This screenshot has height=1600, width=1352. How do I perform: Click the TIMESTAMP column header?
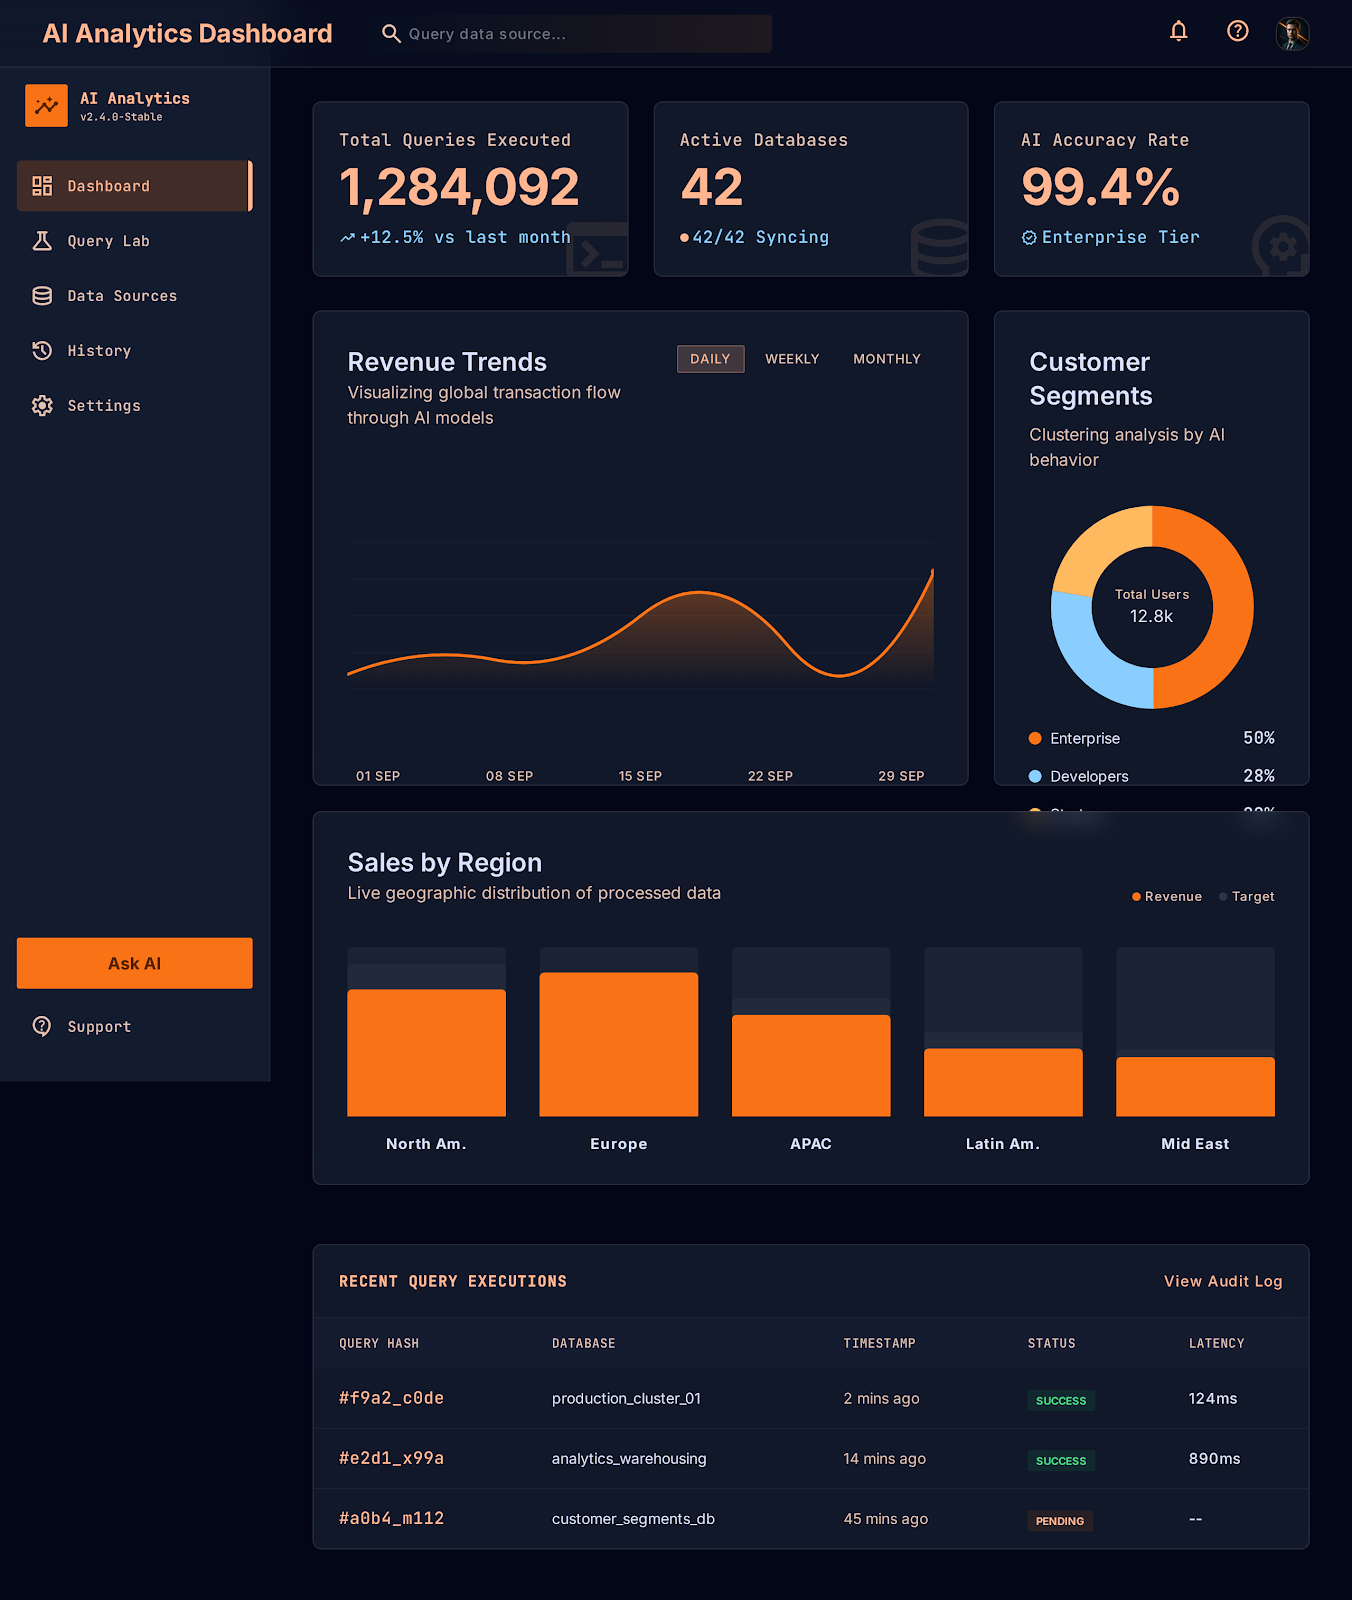879,1344
